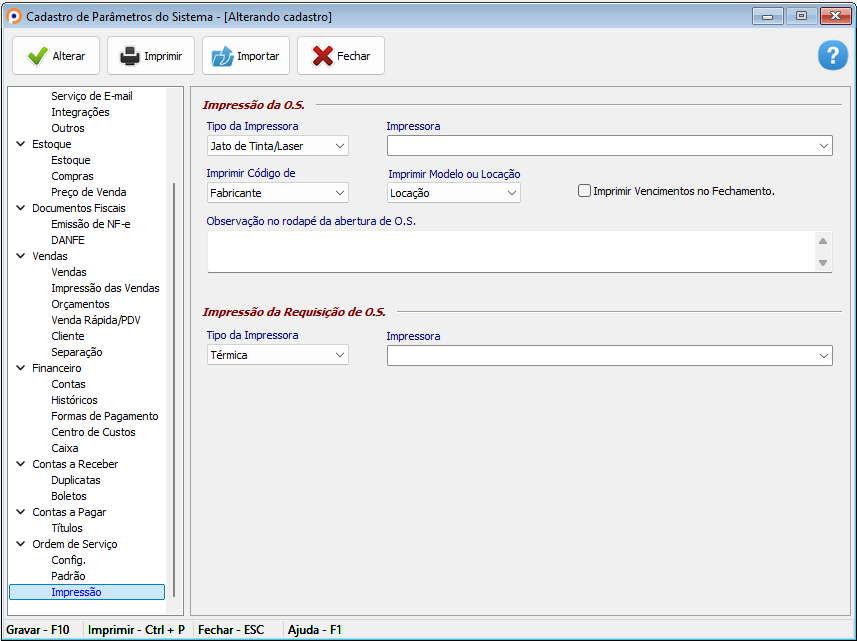Click the Importar folder arrow icon
Screen dimensions: 857x641
(x=222, y=56)
